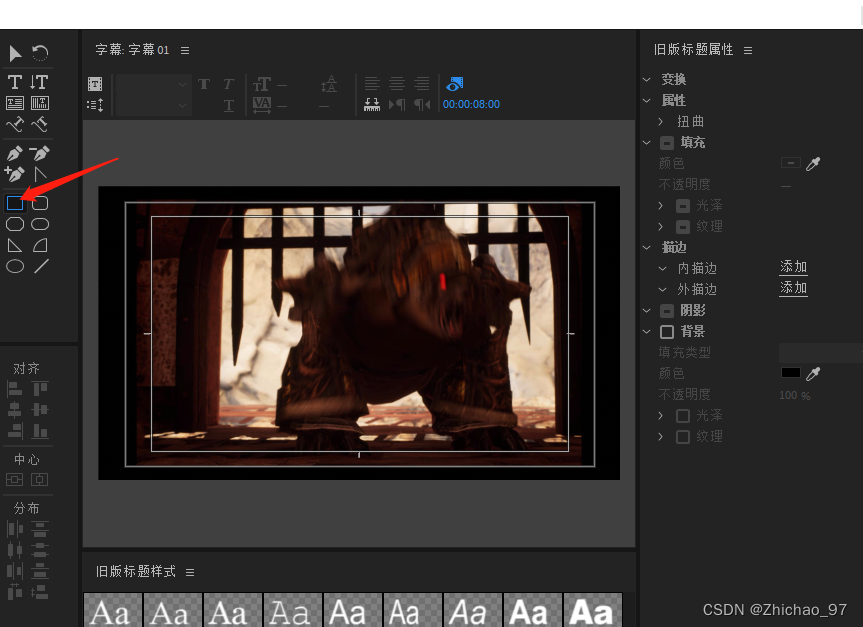Open the 字幕 panel menu
Screen dimensions: 863x627
pyautogui.click(x=185, y=50)
